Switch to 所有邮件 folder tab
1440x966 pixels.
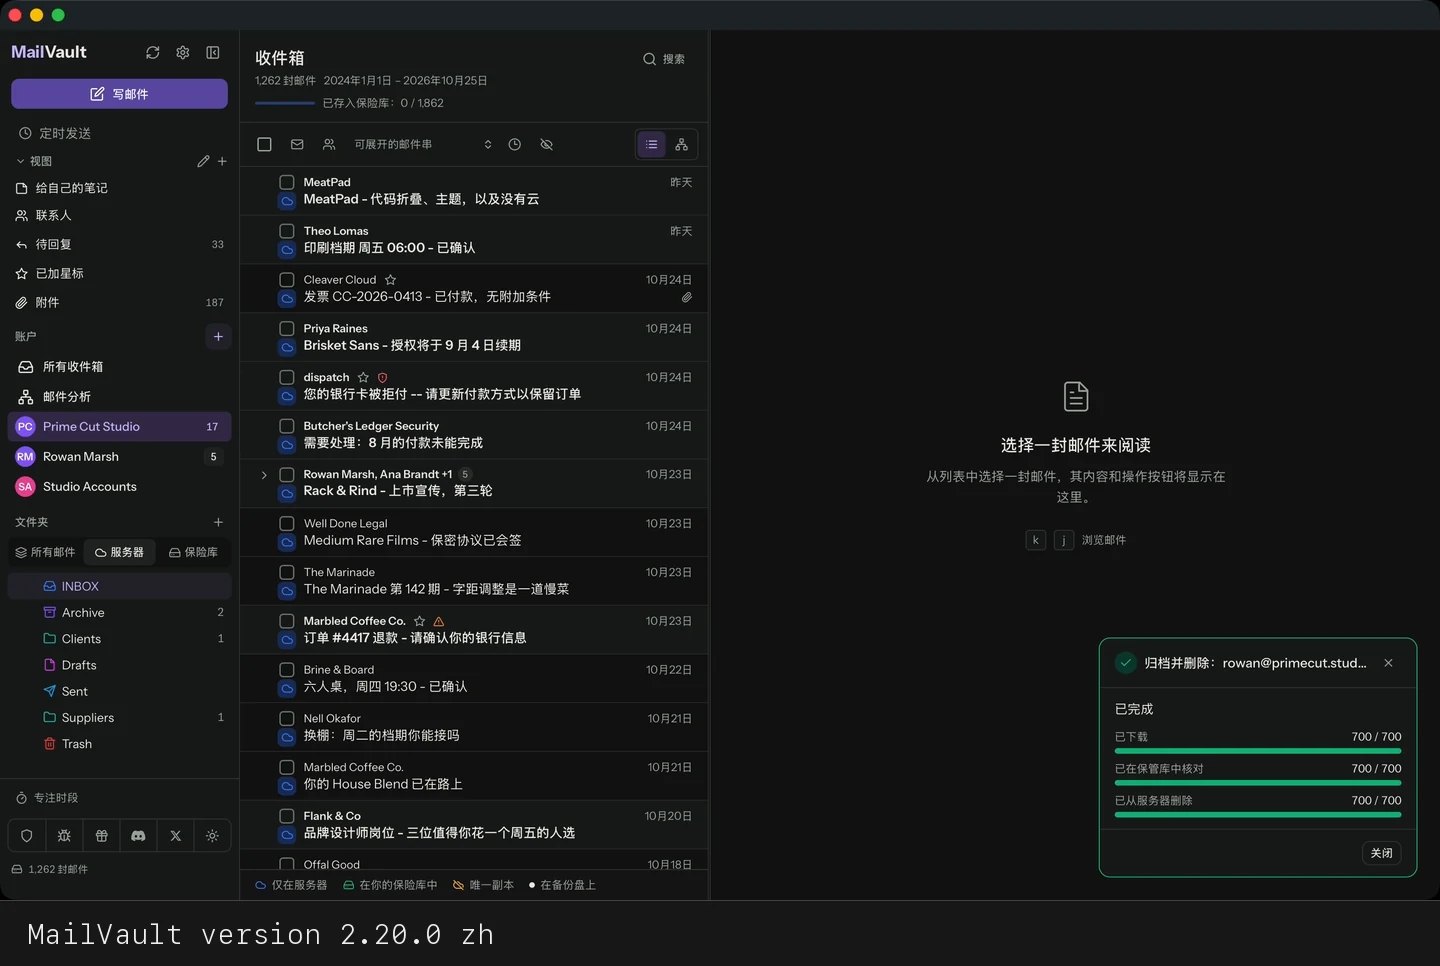pos(45,552)
